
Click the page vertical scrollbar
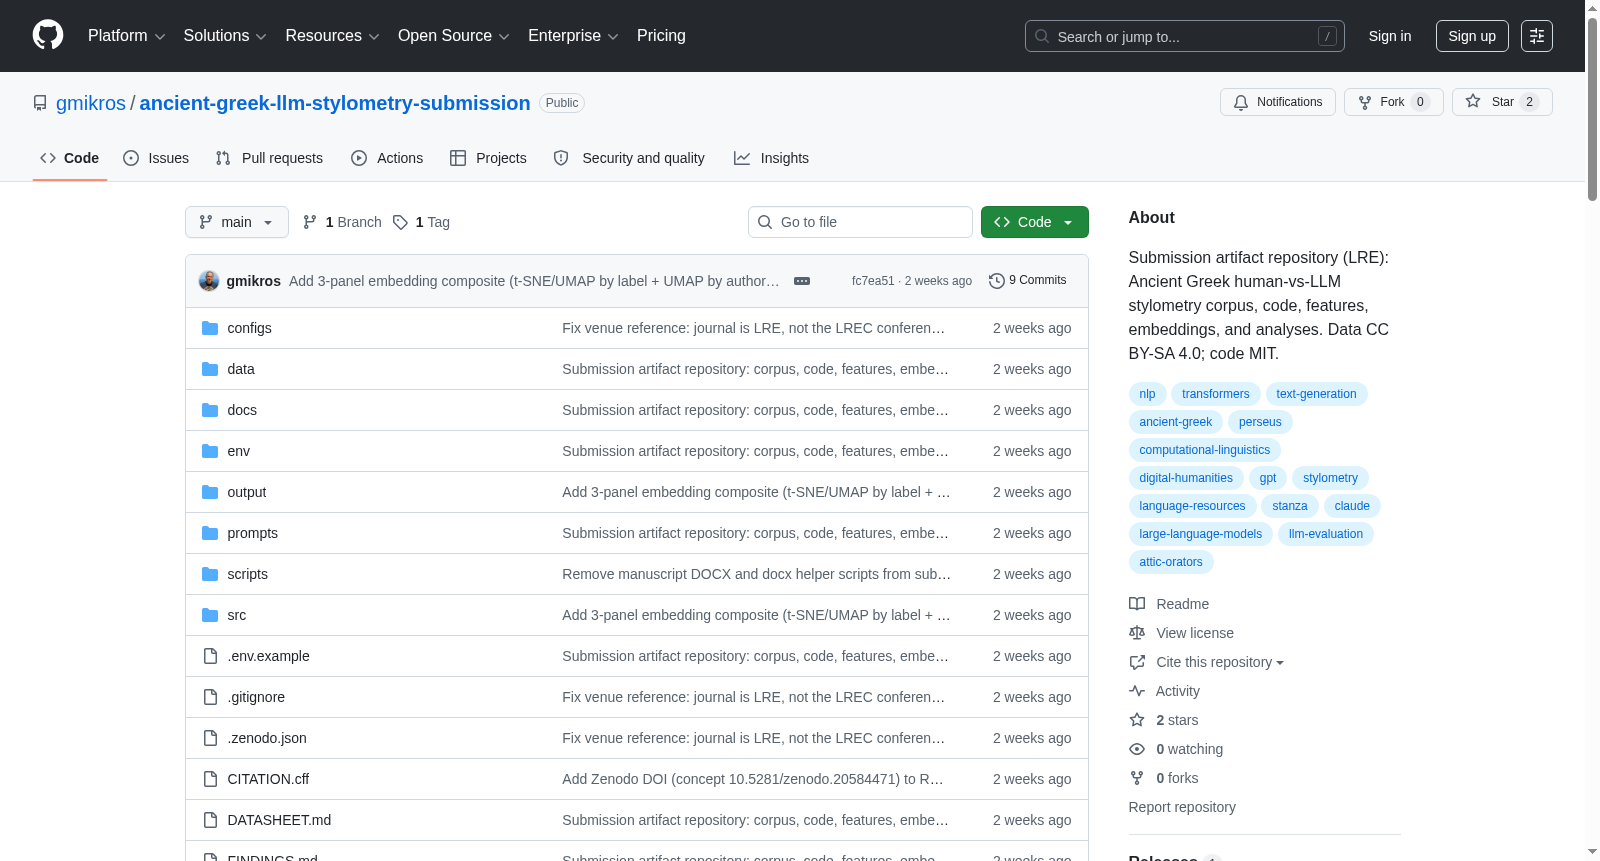(x=1592, y=430)
